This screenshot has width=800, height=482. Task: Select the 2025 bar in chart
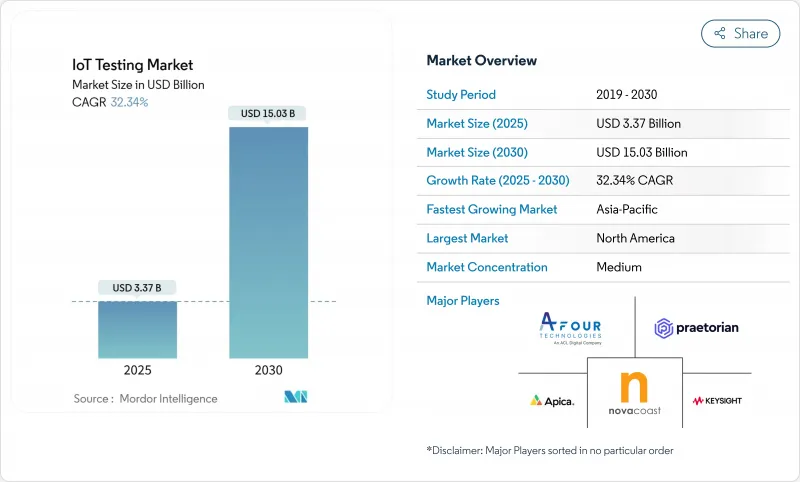point(137,329)
